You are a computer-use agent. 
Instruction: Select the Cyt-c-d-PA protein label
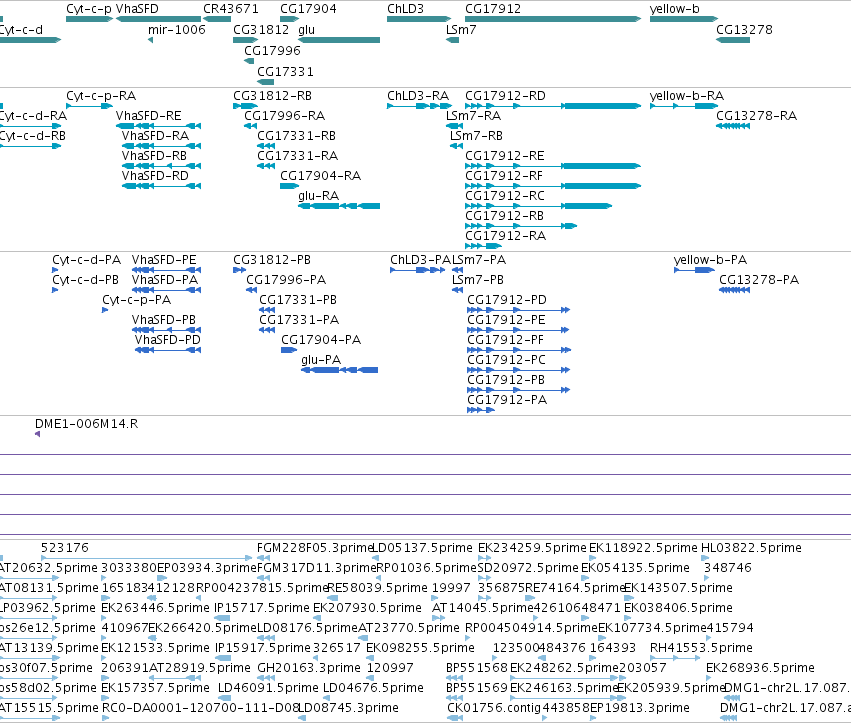[x=86, y=260]
